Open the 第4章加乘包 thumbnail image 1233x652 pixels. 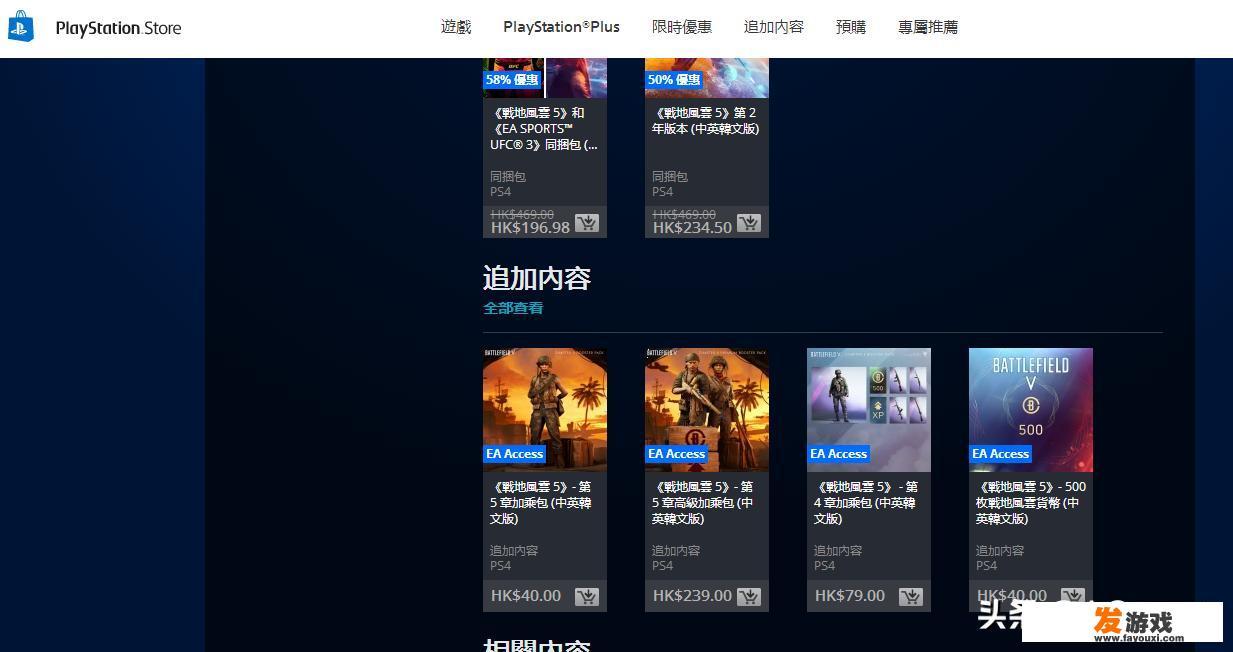(869, 410)
